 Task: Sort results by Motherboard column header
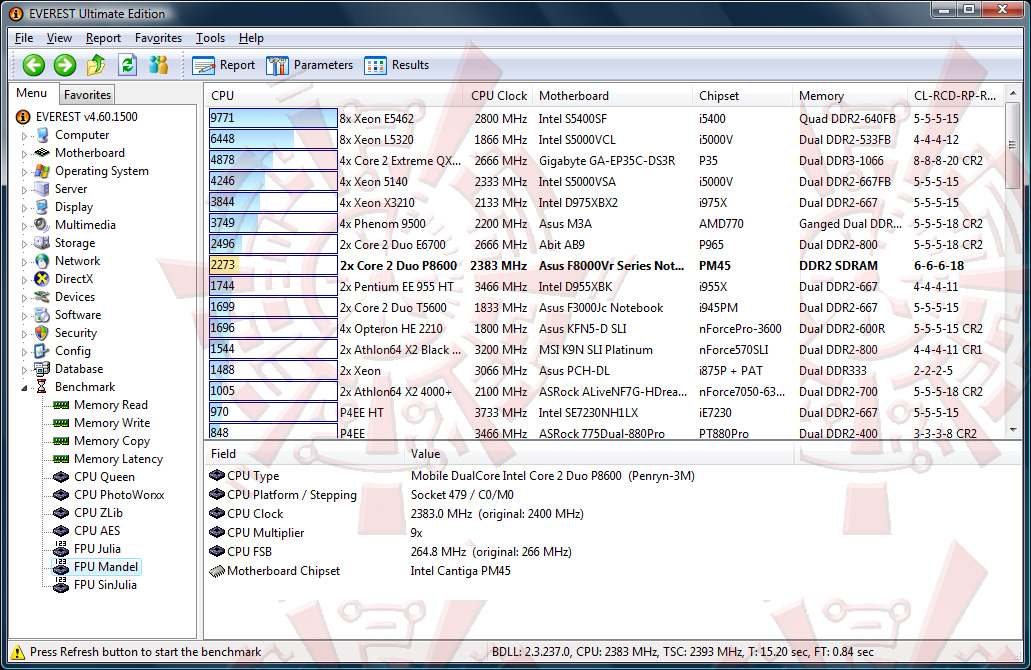click(612, 95)
